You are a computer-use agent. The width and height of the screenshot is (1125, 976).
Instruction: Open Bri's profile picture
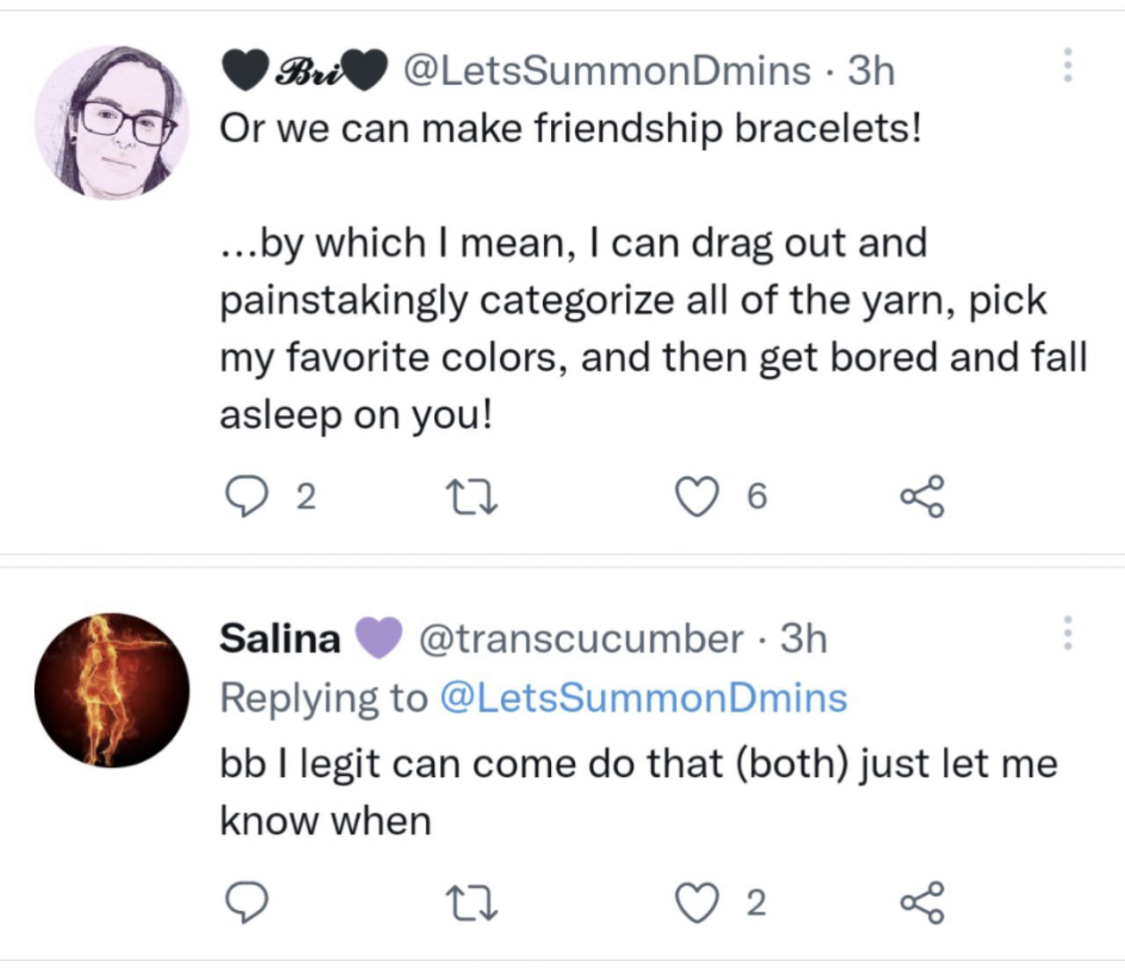pos(111,122)
